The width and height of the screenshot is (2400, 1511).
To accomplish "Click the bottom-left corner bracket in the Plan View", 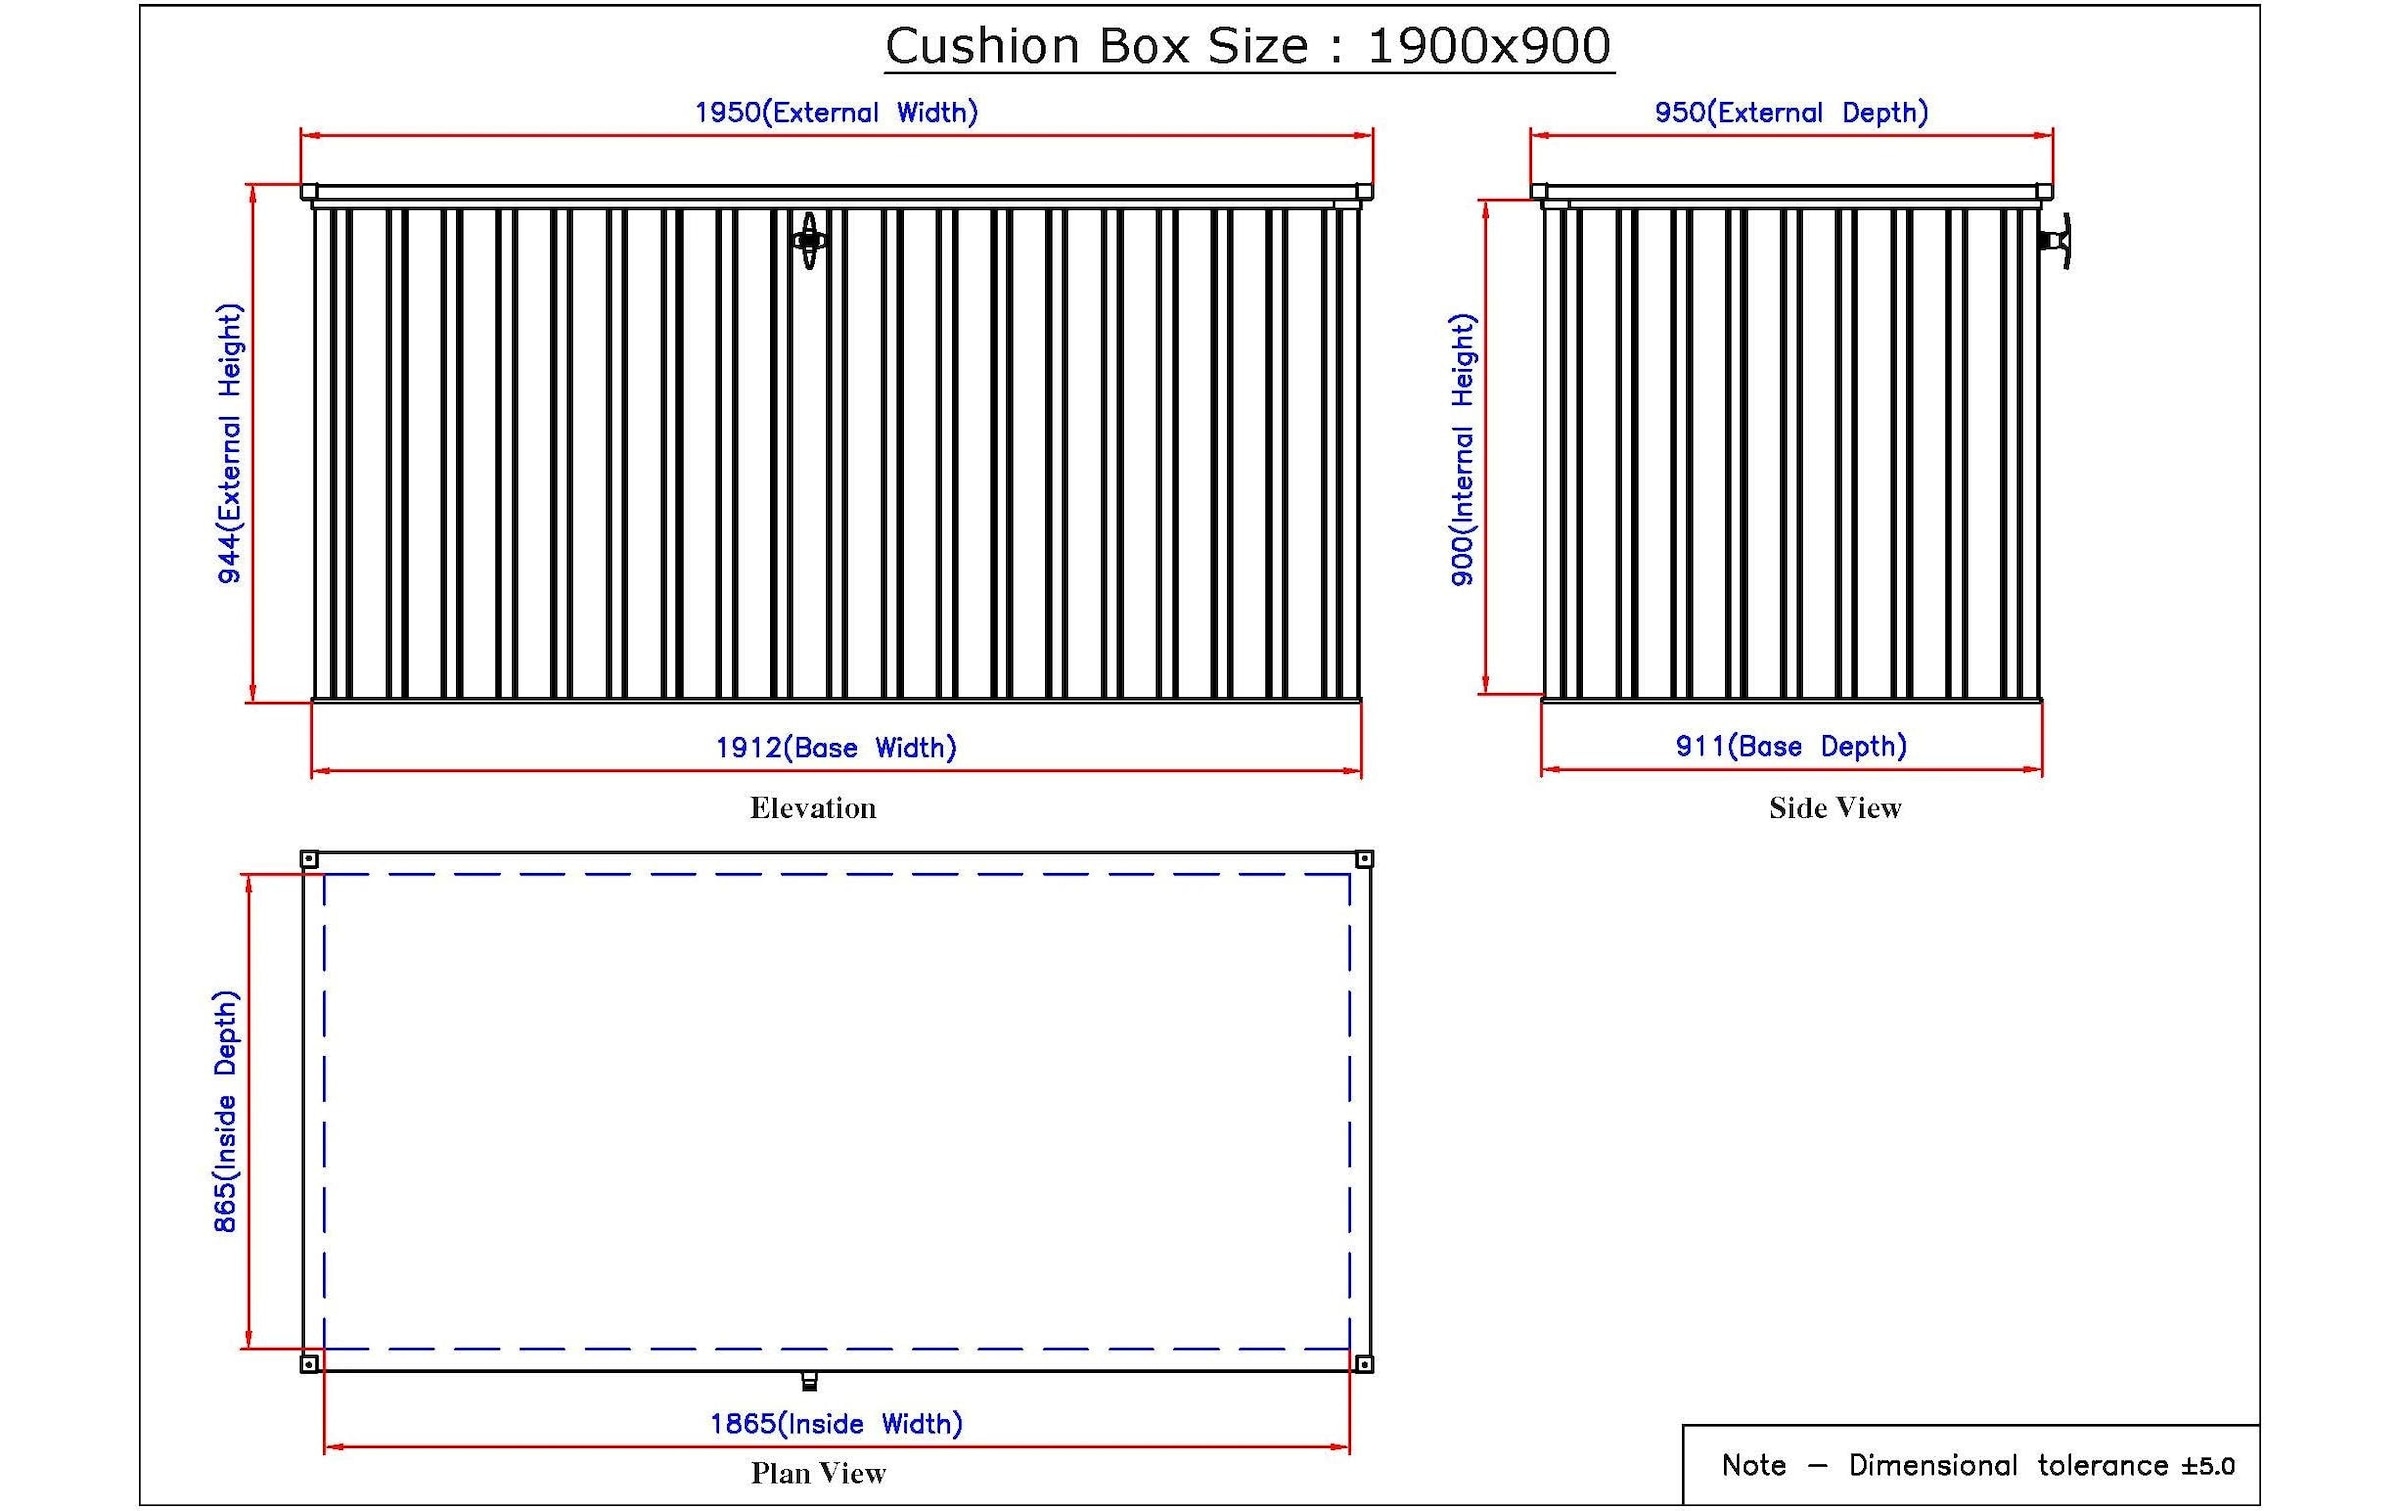I will click(309, 1363).
